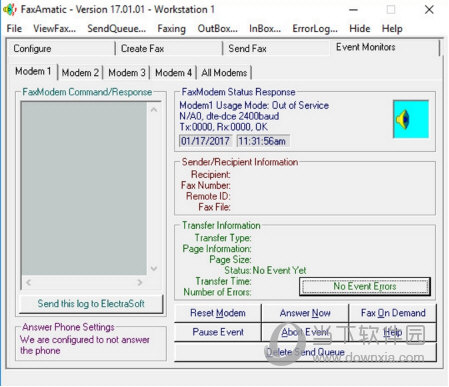Image resolution: width=449 pixels, height=387 pixels.
Task: Click the 'Transfer Type:' label
Action: [x=223, y=238]
